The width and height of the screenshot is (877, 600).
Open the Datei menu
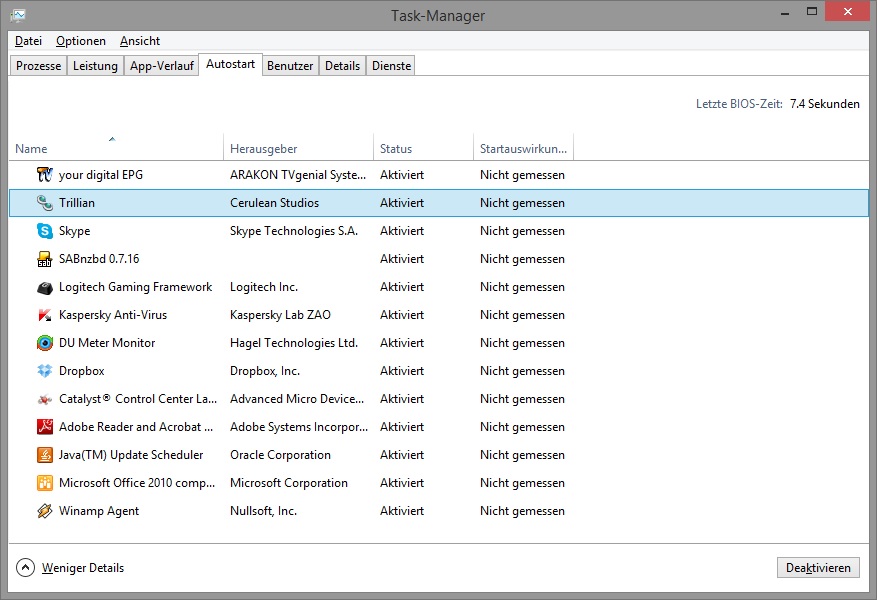[x=29, y=41]
